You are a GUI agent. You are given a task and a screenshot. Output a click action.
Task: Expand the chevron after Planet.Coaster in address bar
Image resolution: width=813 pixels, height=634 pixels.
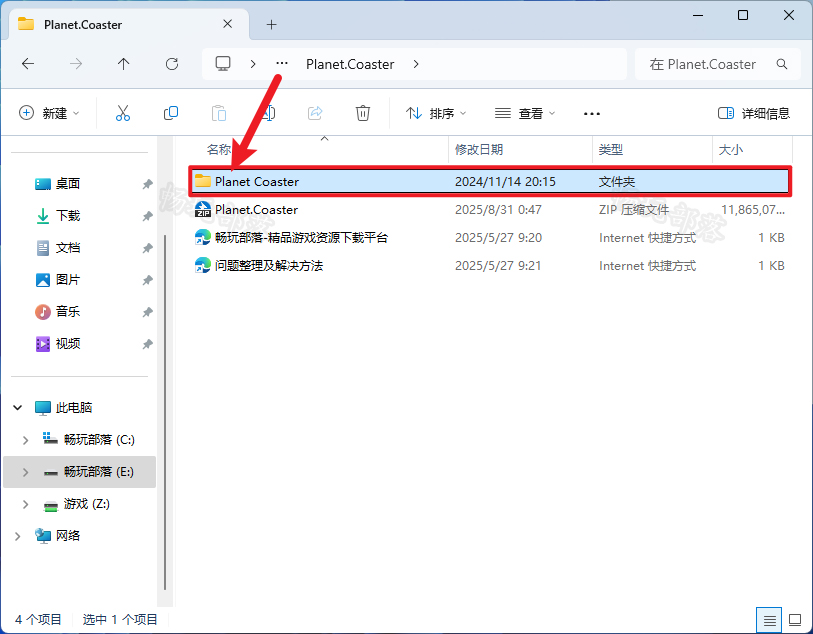pyautogui.click(x=416, y=64)
